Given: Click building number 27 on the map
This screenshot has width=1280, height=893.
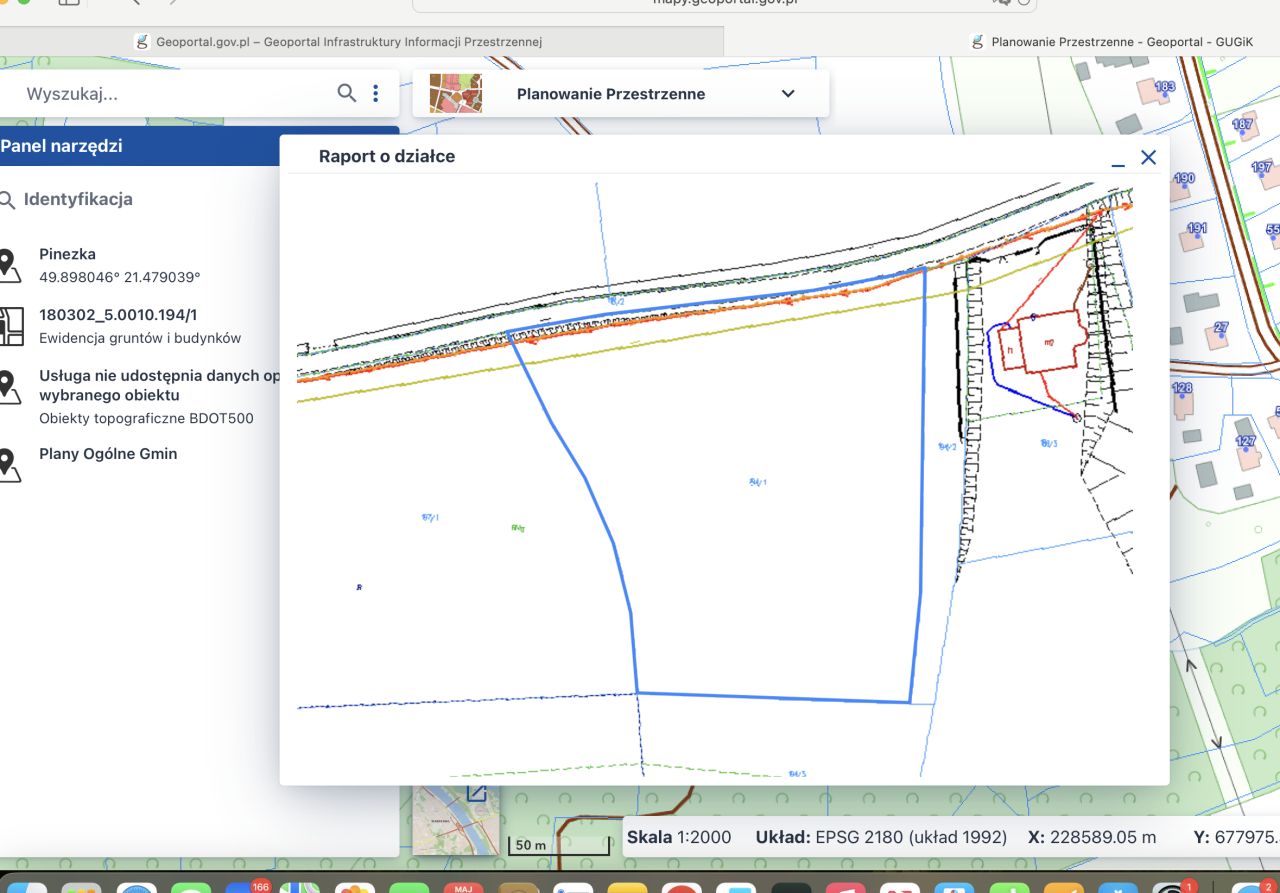Looking at the screenshot, I should tap(1221, 328).
